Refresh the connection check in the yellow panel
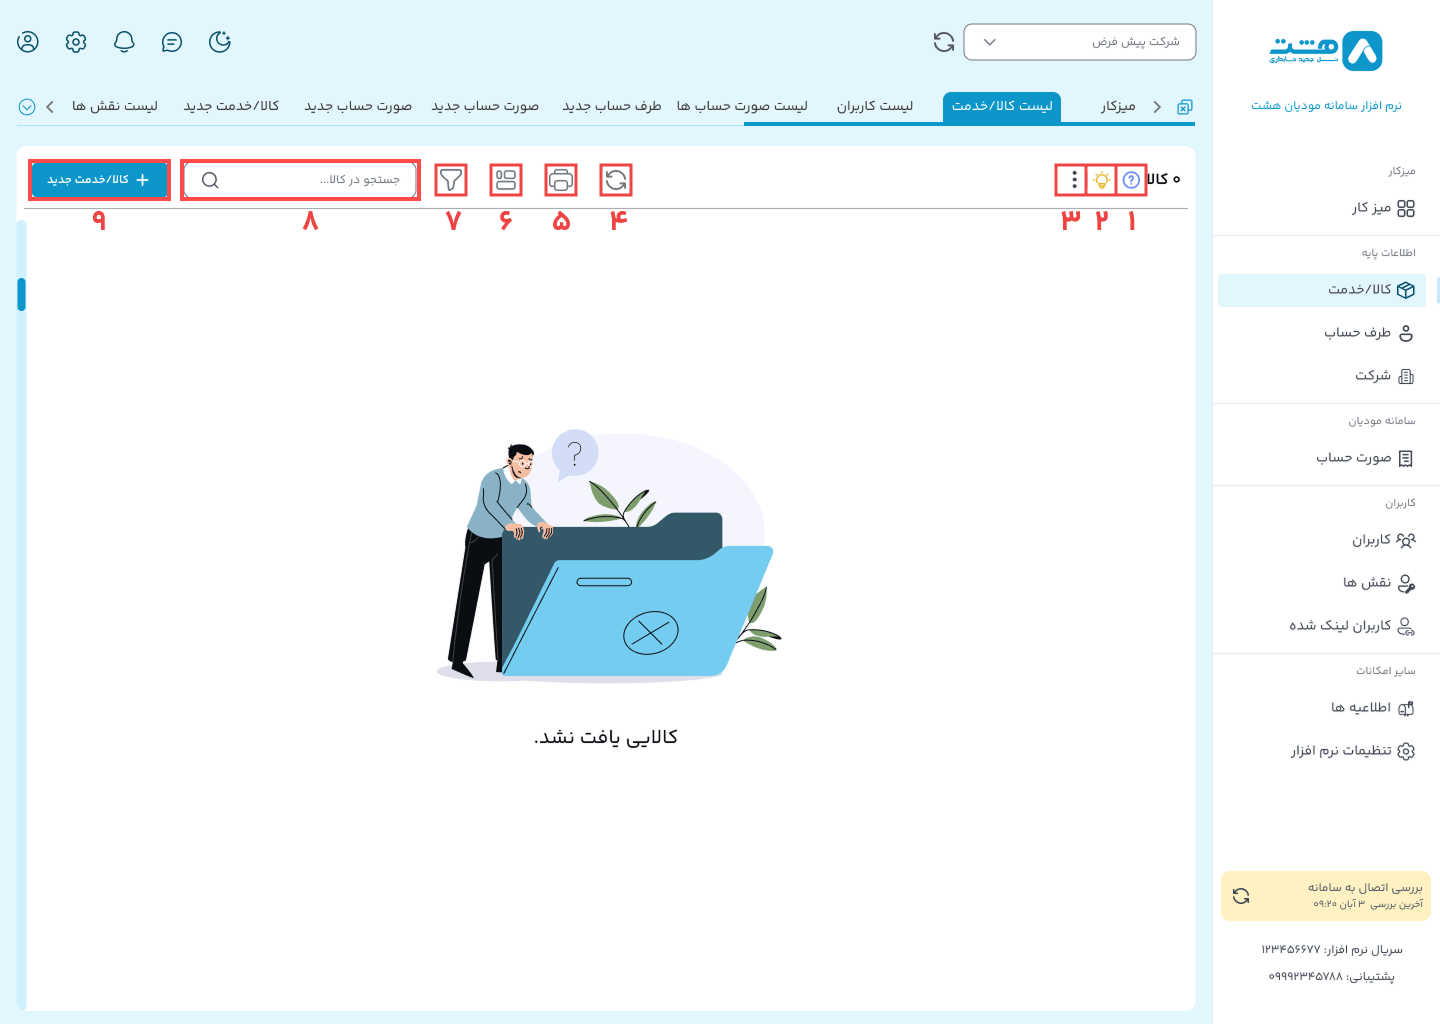The image size is (1440, 1024). (x=1242, y=895)
